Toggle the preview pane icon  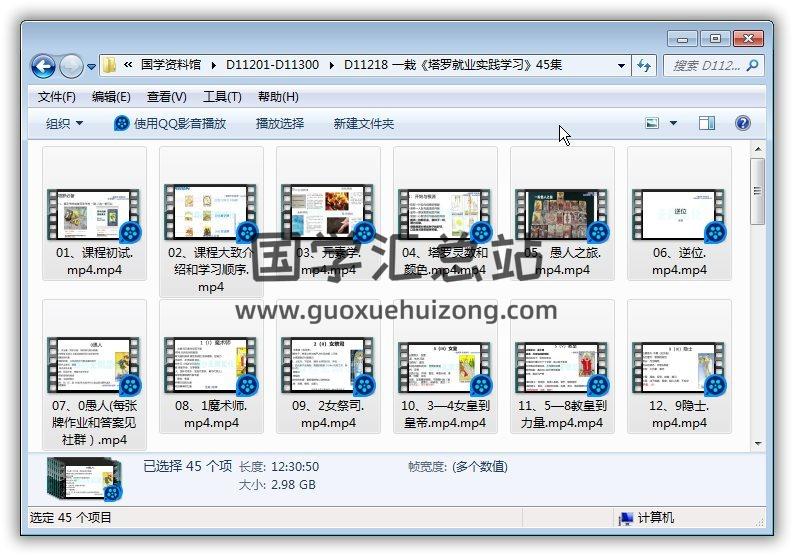click(707, 123)
